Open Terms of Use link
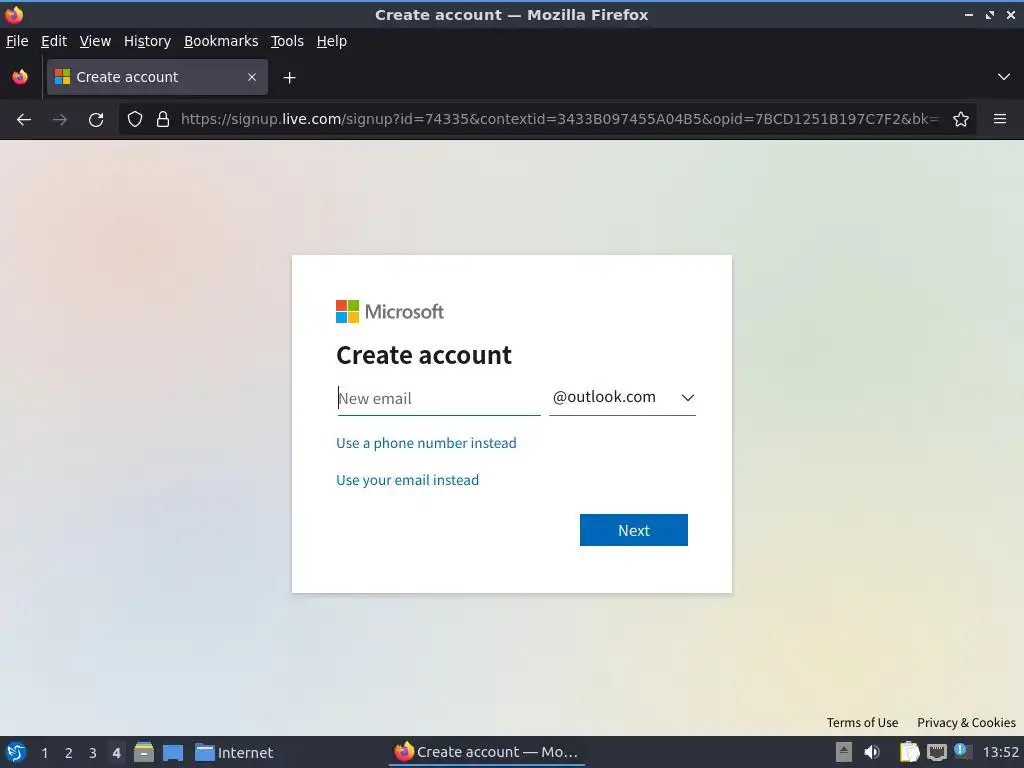 [862, 722]
